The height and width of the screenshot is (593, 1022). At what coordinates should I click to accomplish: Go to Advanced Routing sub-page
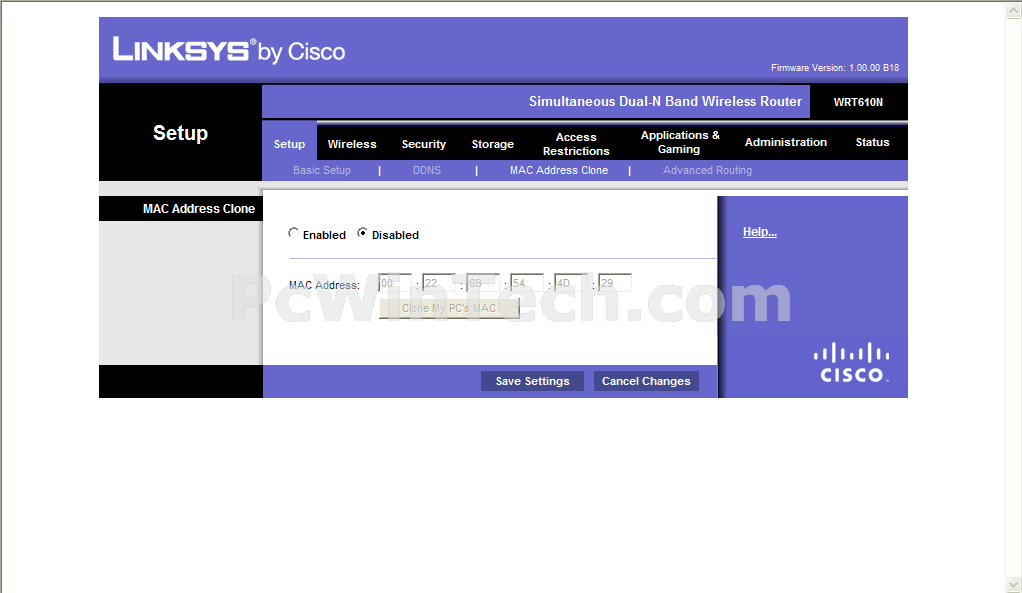click(707, 170)
